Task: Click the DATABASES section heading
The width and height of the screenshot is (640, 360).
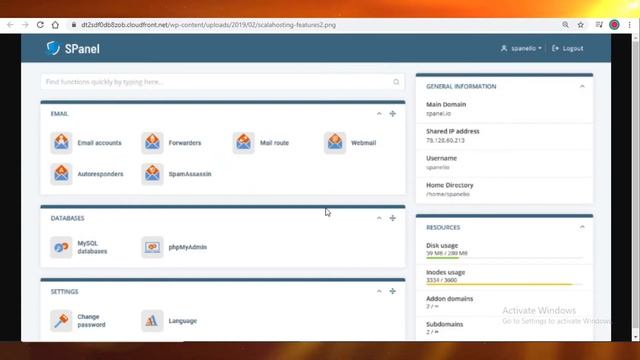Action: (67, 218)
